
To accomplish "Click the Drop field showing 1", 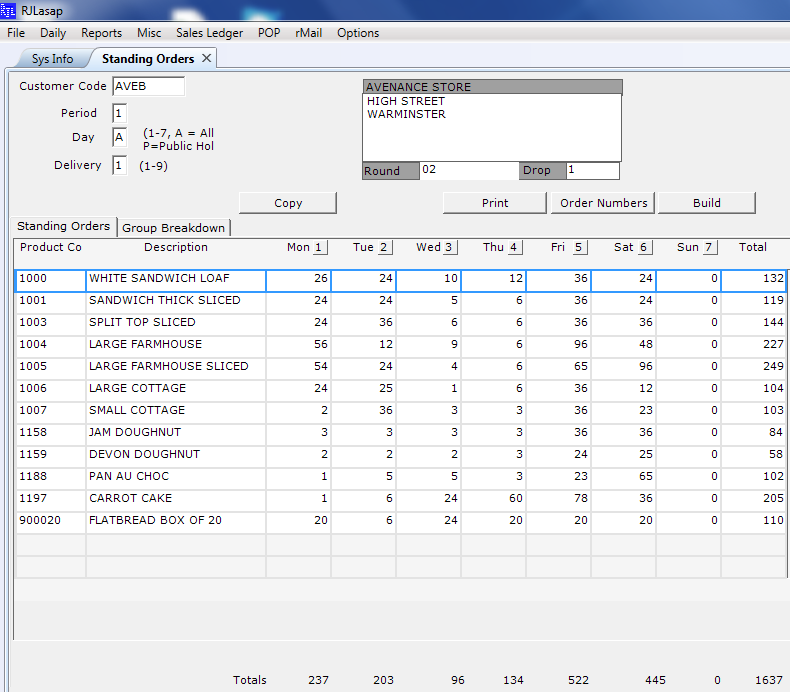I will [592, 170].
